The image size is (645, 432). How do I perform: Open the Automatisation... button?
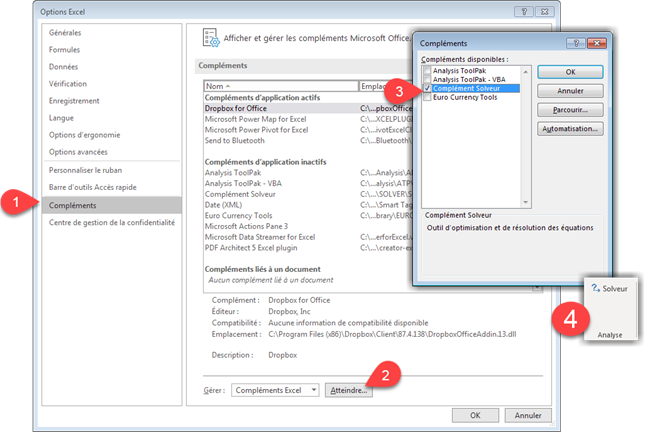coord(570,129)
